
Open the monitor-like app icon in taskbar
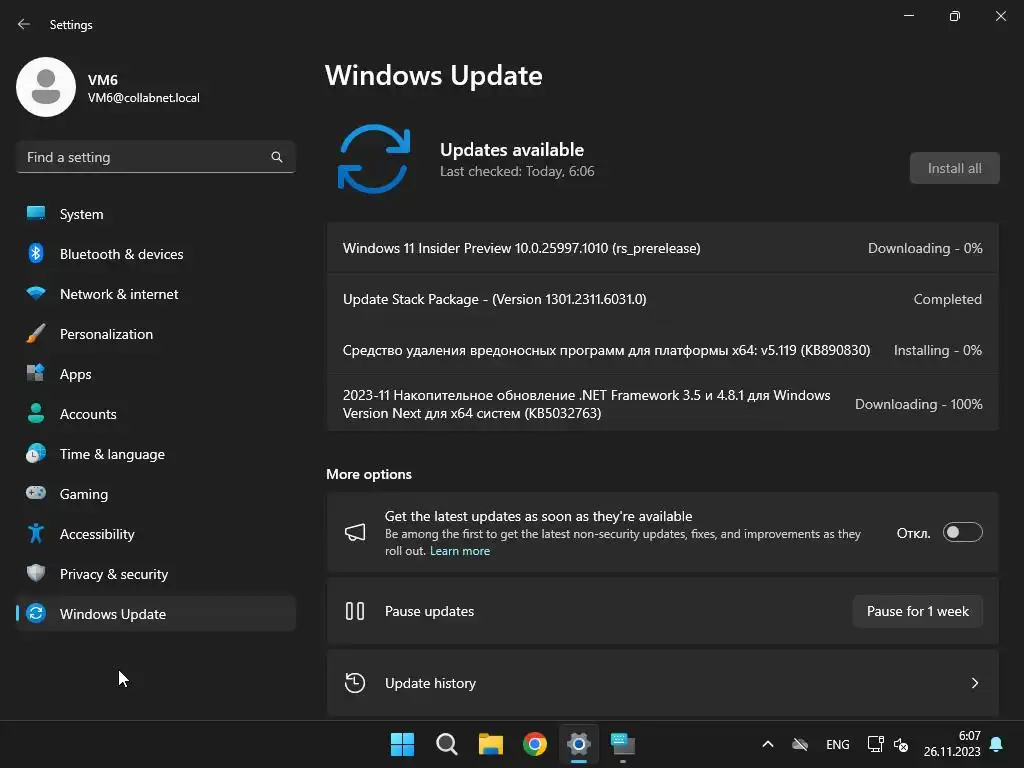point(623,744)
